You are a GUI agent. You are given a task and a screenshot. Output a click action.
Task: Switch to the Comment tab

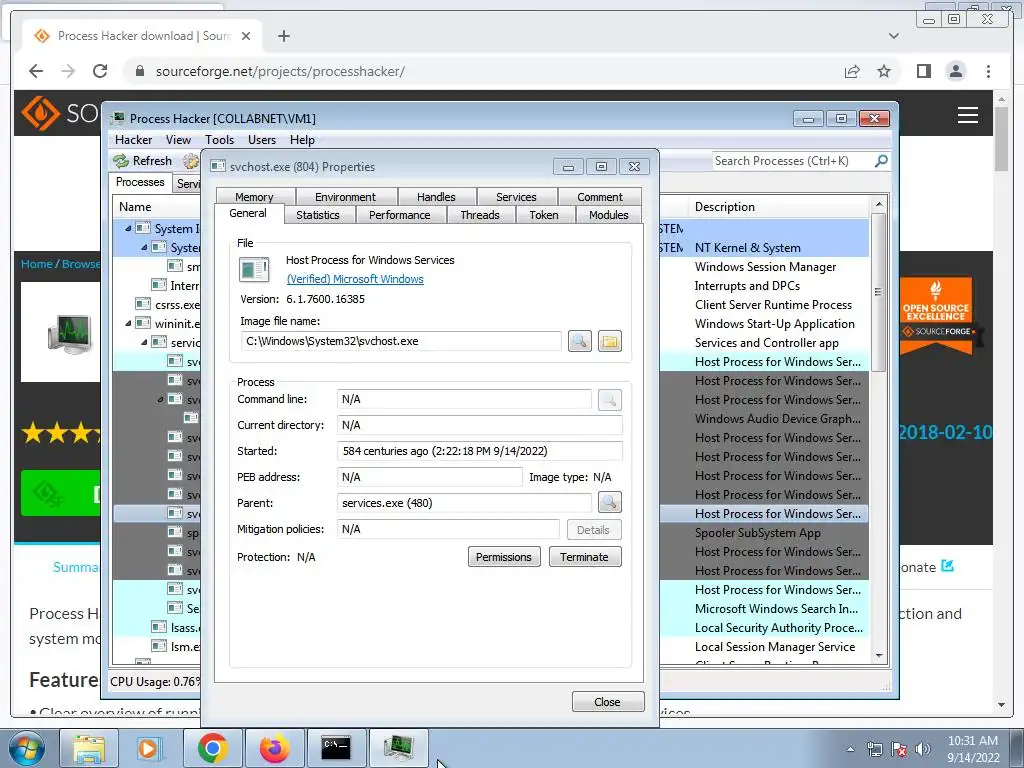tap(600, 197)
